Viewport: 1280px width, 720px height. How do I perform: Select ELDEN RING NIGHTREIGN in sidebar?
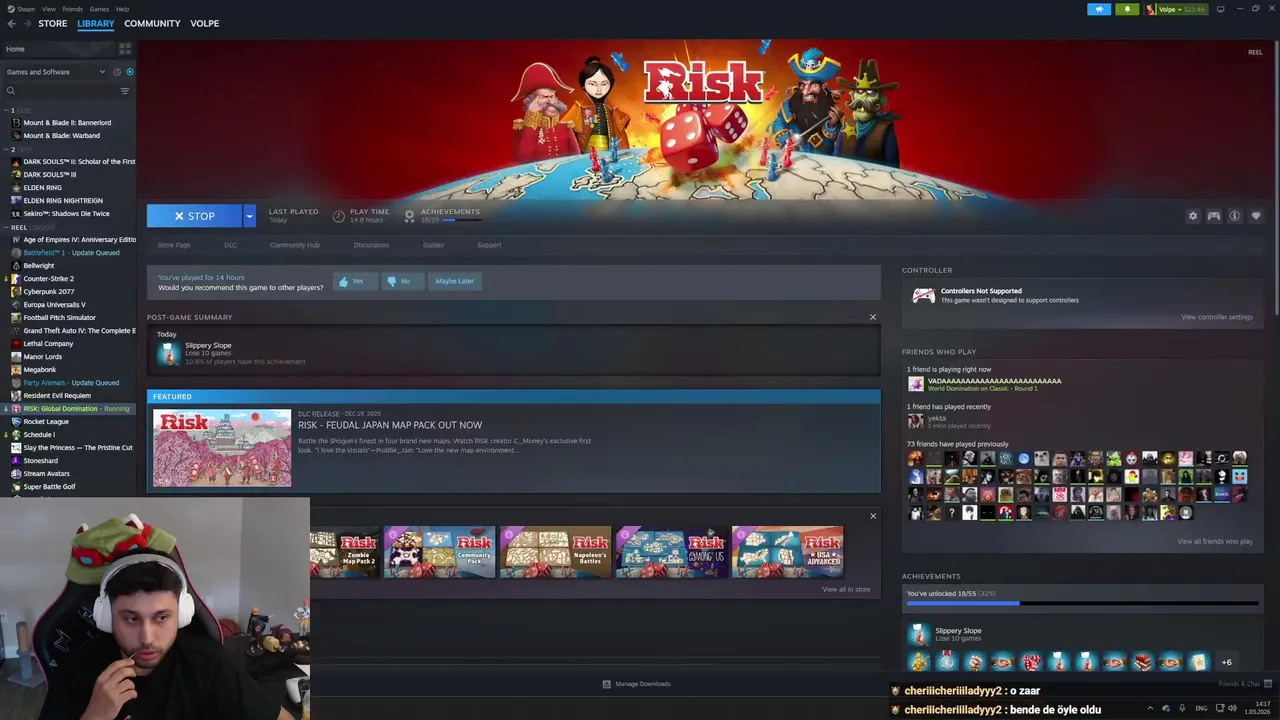pos(63,201)
